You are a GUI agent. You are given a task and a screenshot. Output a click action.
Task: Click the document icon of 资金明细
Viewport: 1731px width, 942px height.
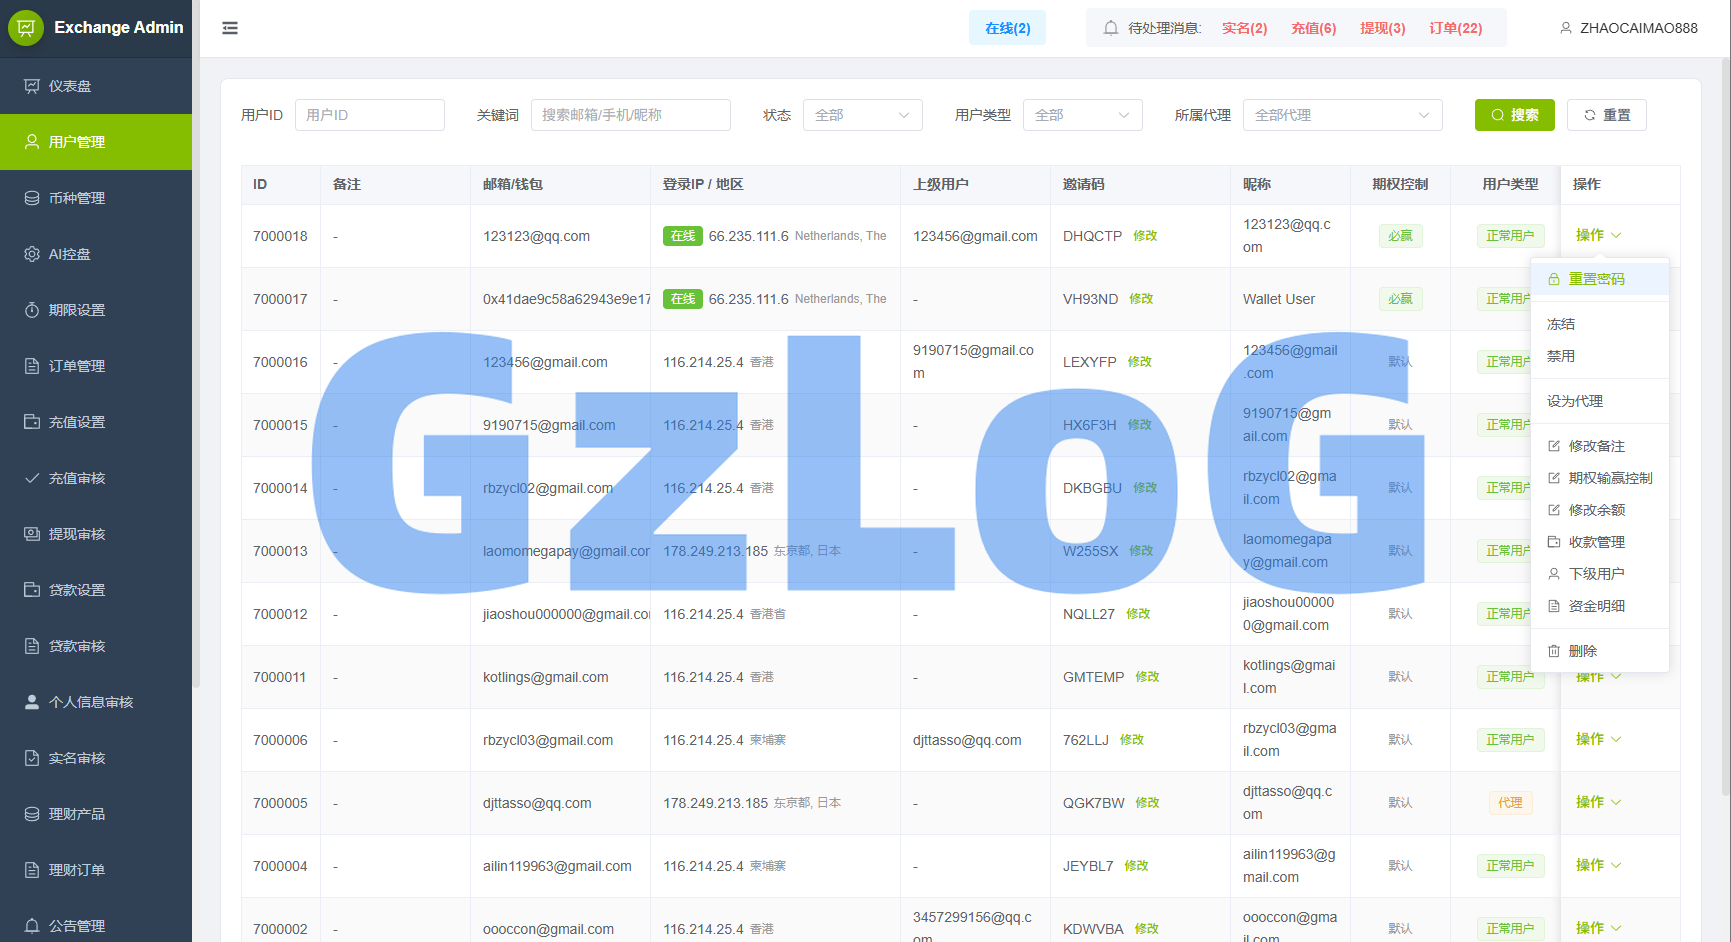1554,606
